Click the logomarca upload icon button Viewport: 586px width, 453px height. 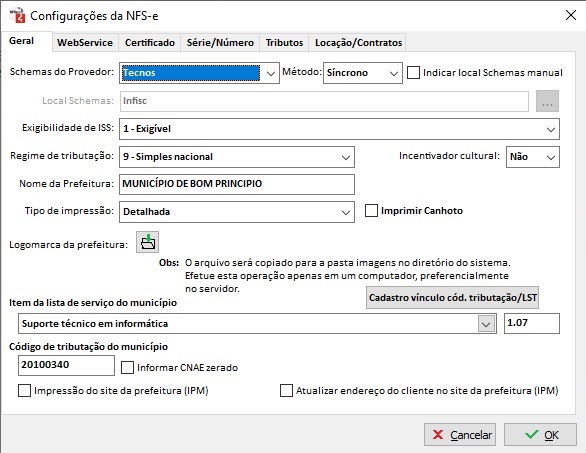[x=147, y=242]
